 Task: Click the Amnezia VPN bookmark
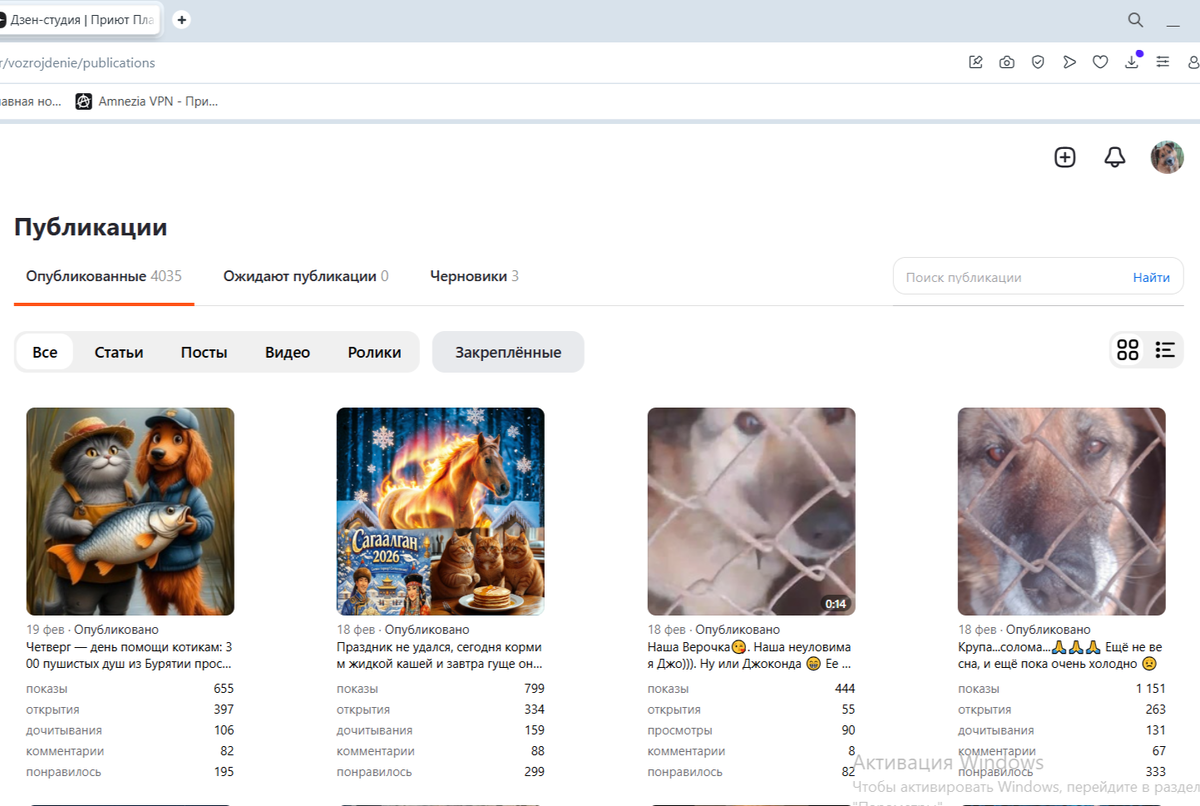click(x=147, y=101)
